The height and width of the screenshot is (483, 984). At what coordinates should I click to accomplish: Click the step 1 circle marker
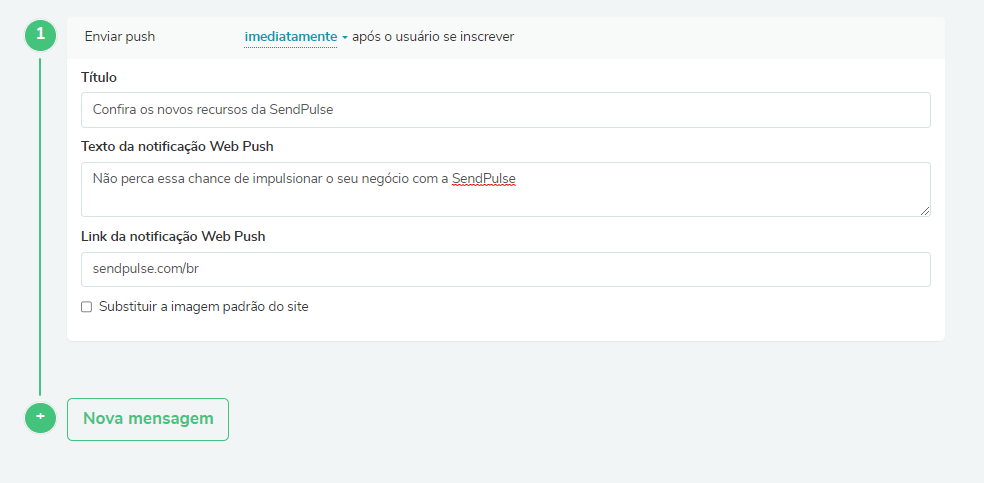[x=40, y=34]
